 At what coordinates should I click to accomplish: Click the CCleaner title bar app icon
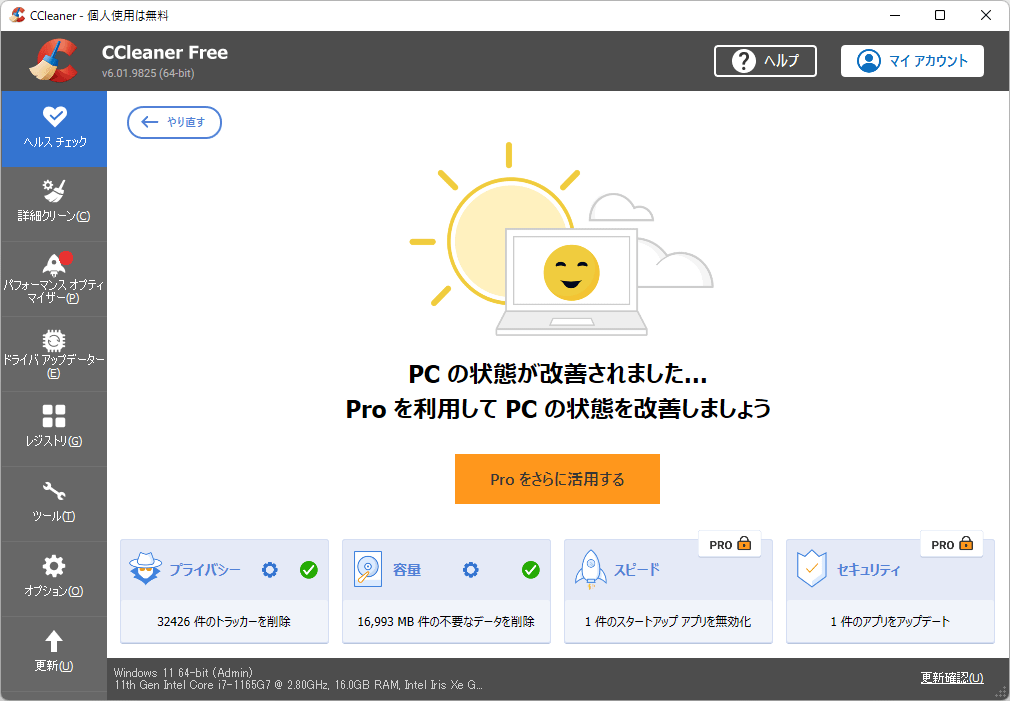click(x=17, y=15)
